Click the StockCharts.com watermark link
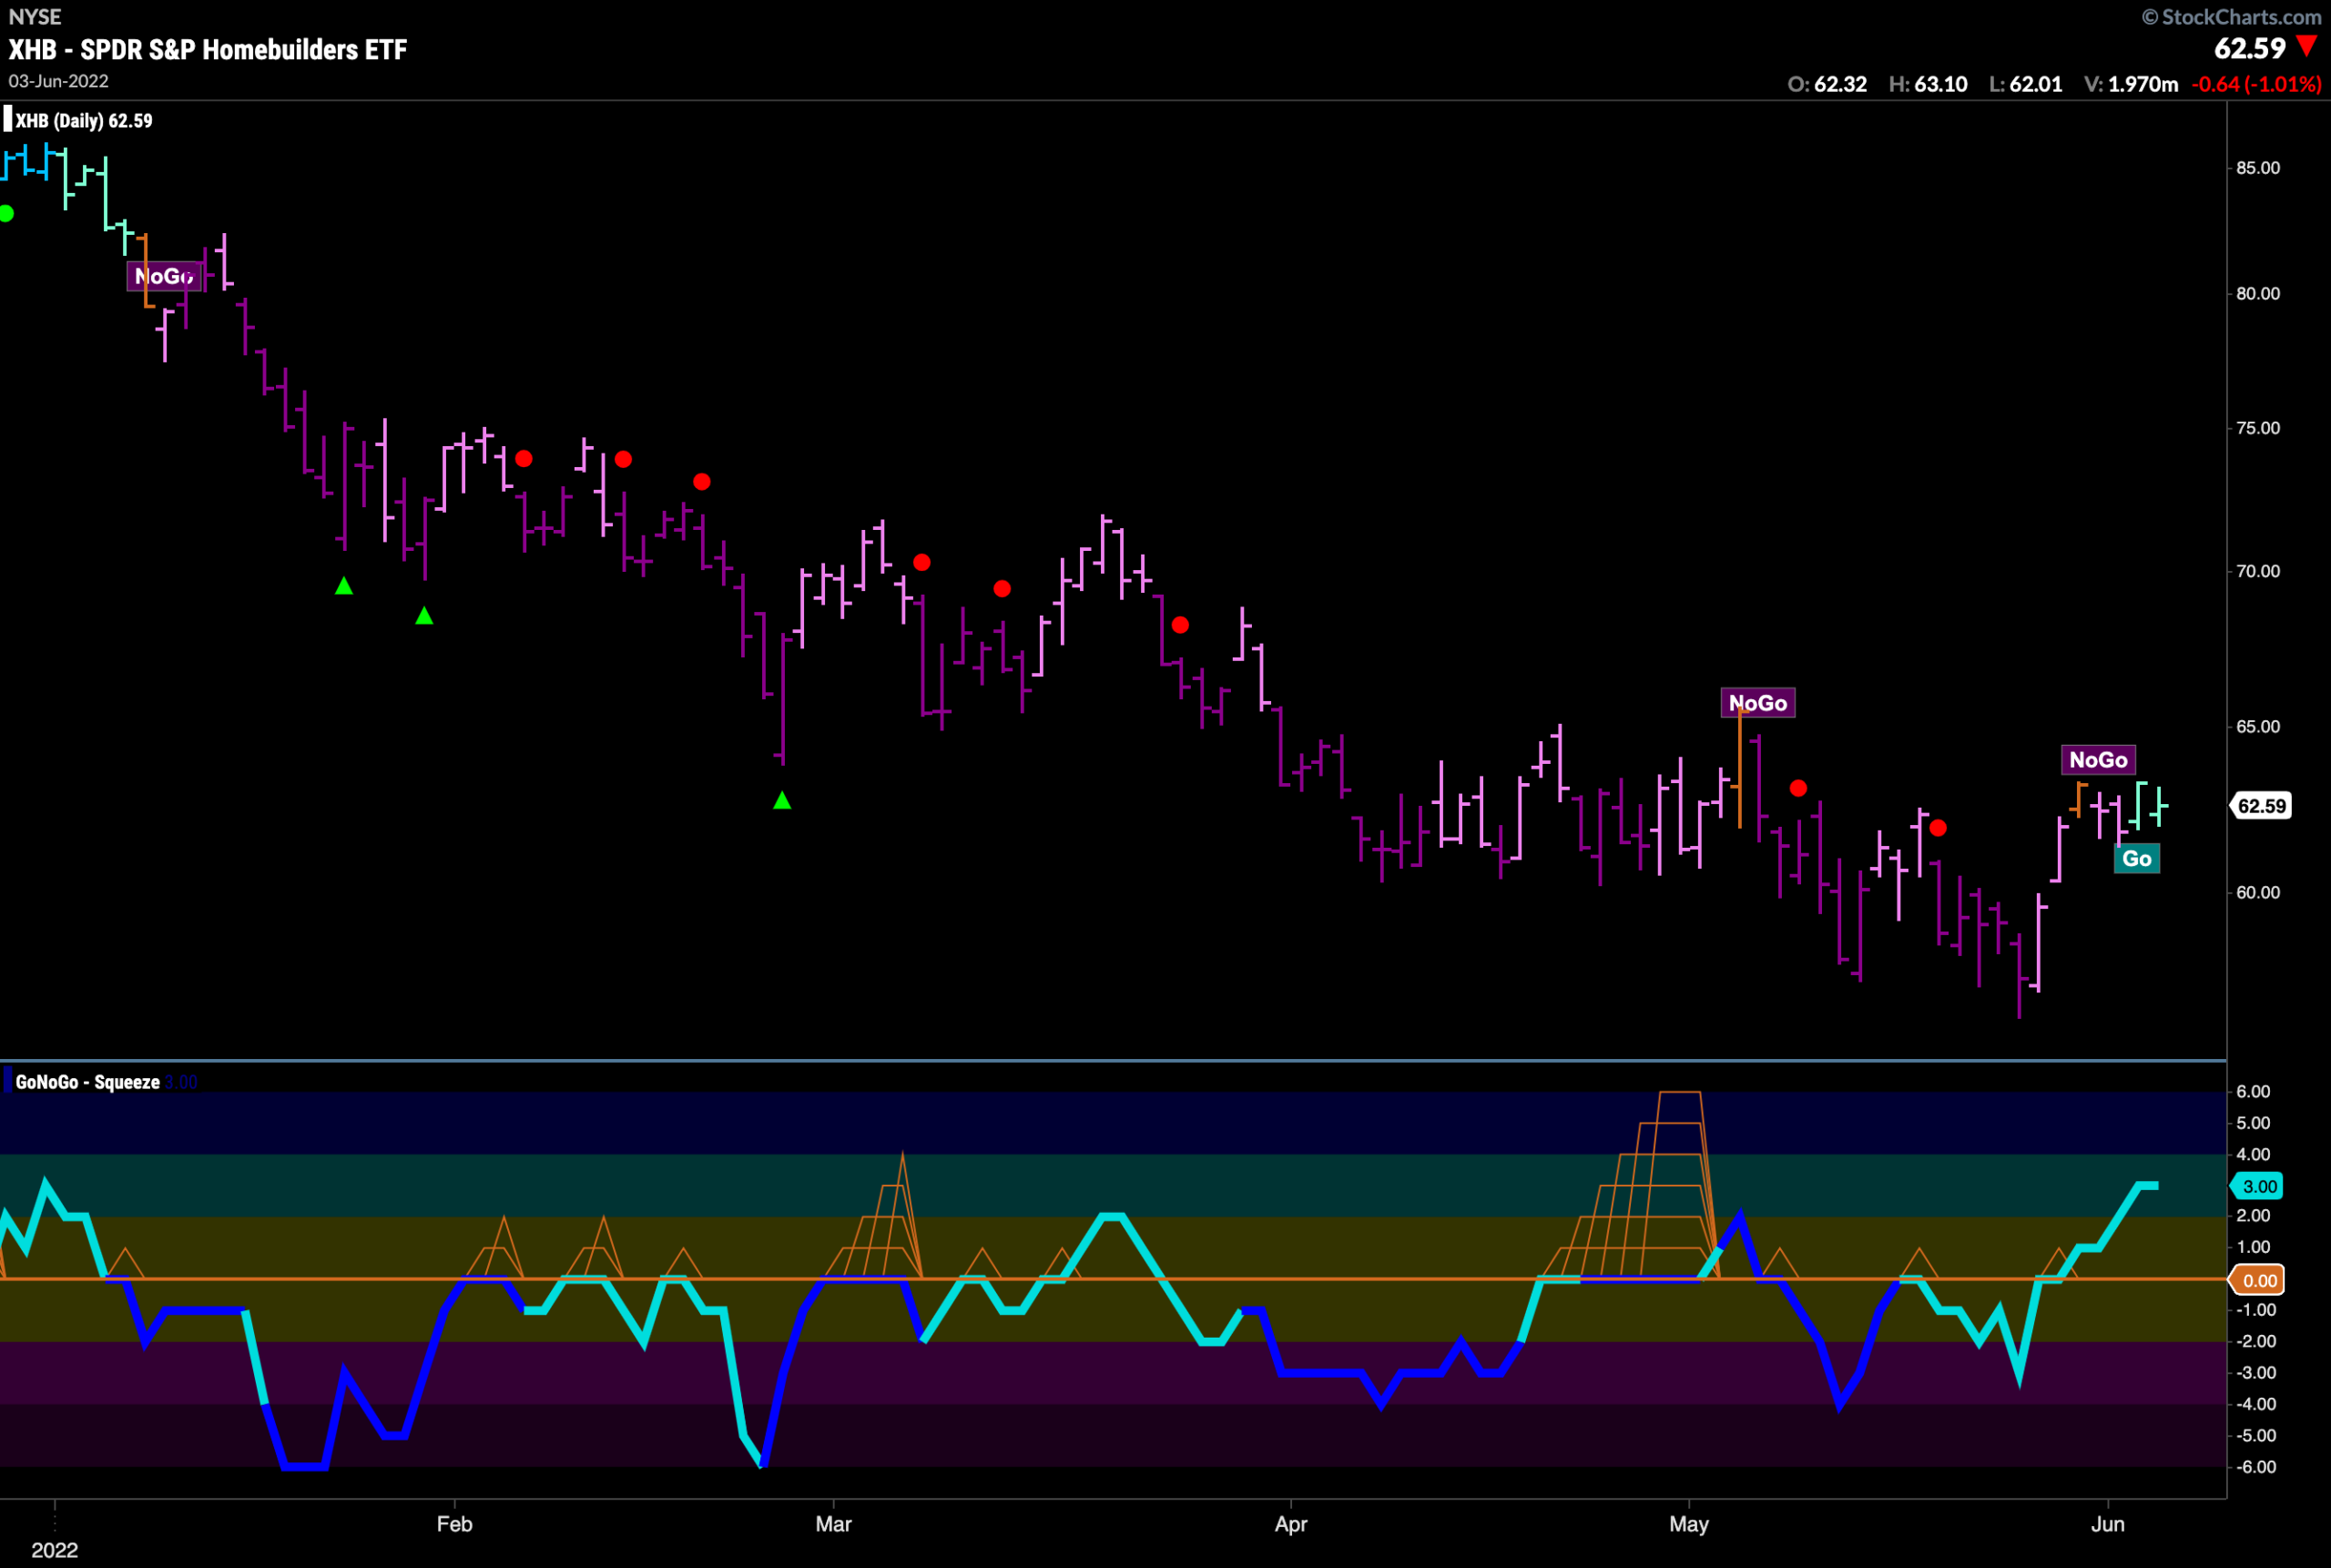This screenshot has width=2331, height=1568. click(2231, 17)
